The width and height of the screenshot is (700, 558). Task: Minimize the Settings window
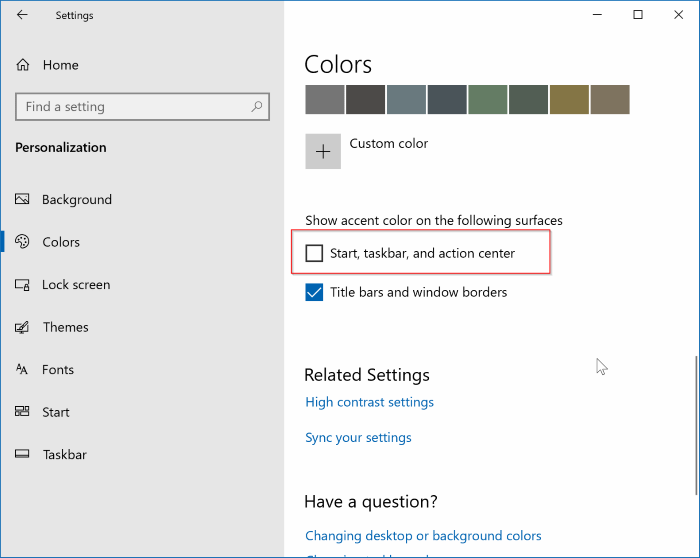[597, 15]
